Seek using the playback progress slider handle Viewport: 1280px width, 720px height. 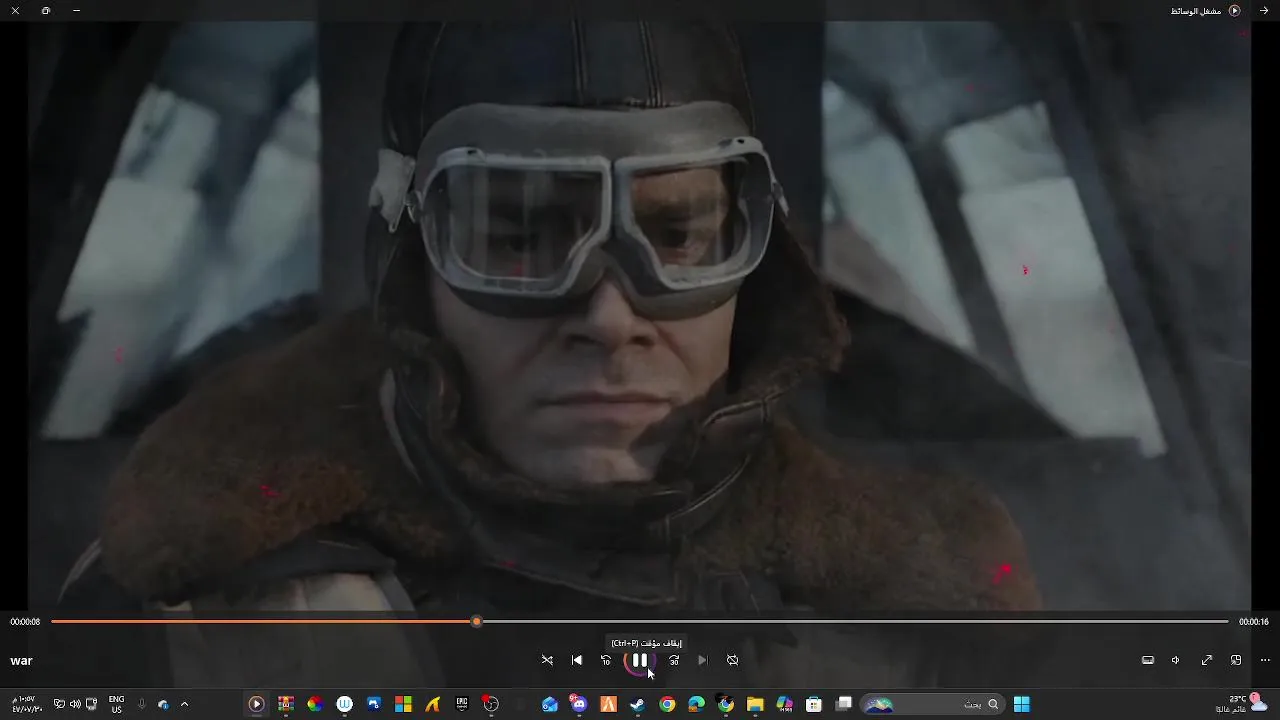tap(477, 622)
